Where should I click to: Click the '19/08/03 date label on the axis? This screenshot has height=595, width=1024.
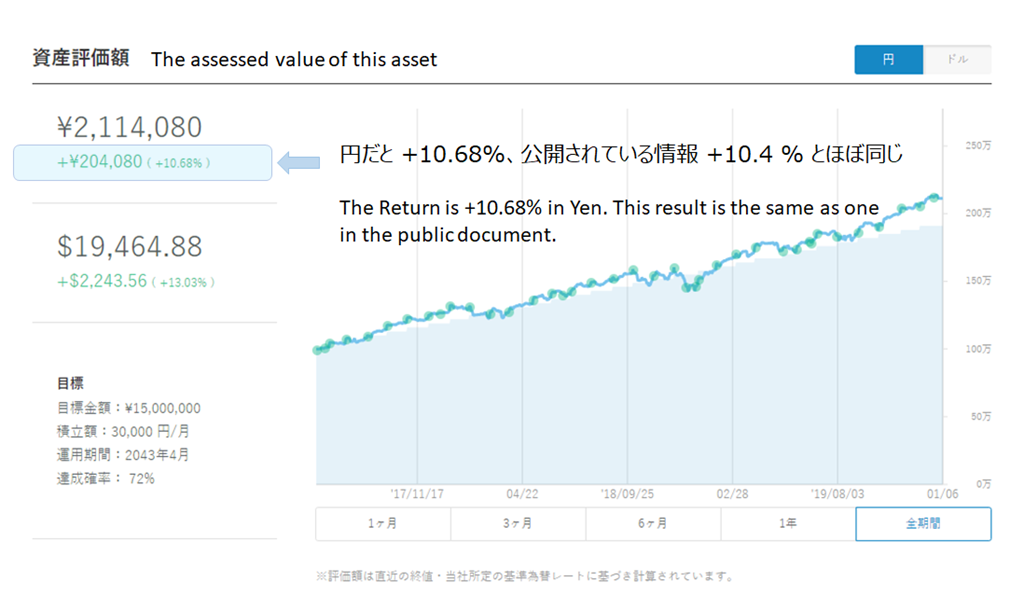click(837, 494)
